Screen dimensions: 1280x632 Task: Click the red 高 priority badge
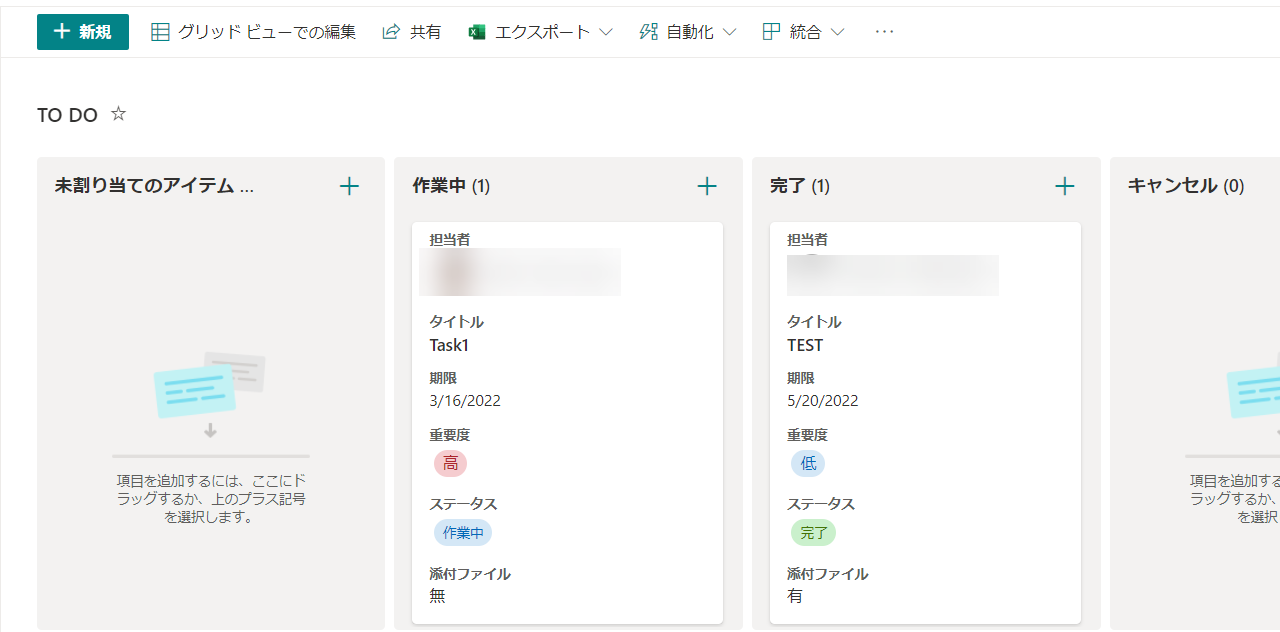pos(450,463)
